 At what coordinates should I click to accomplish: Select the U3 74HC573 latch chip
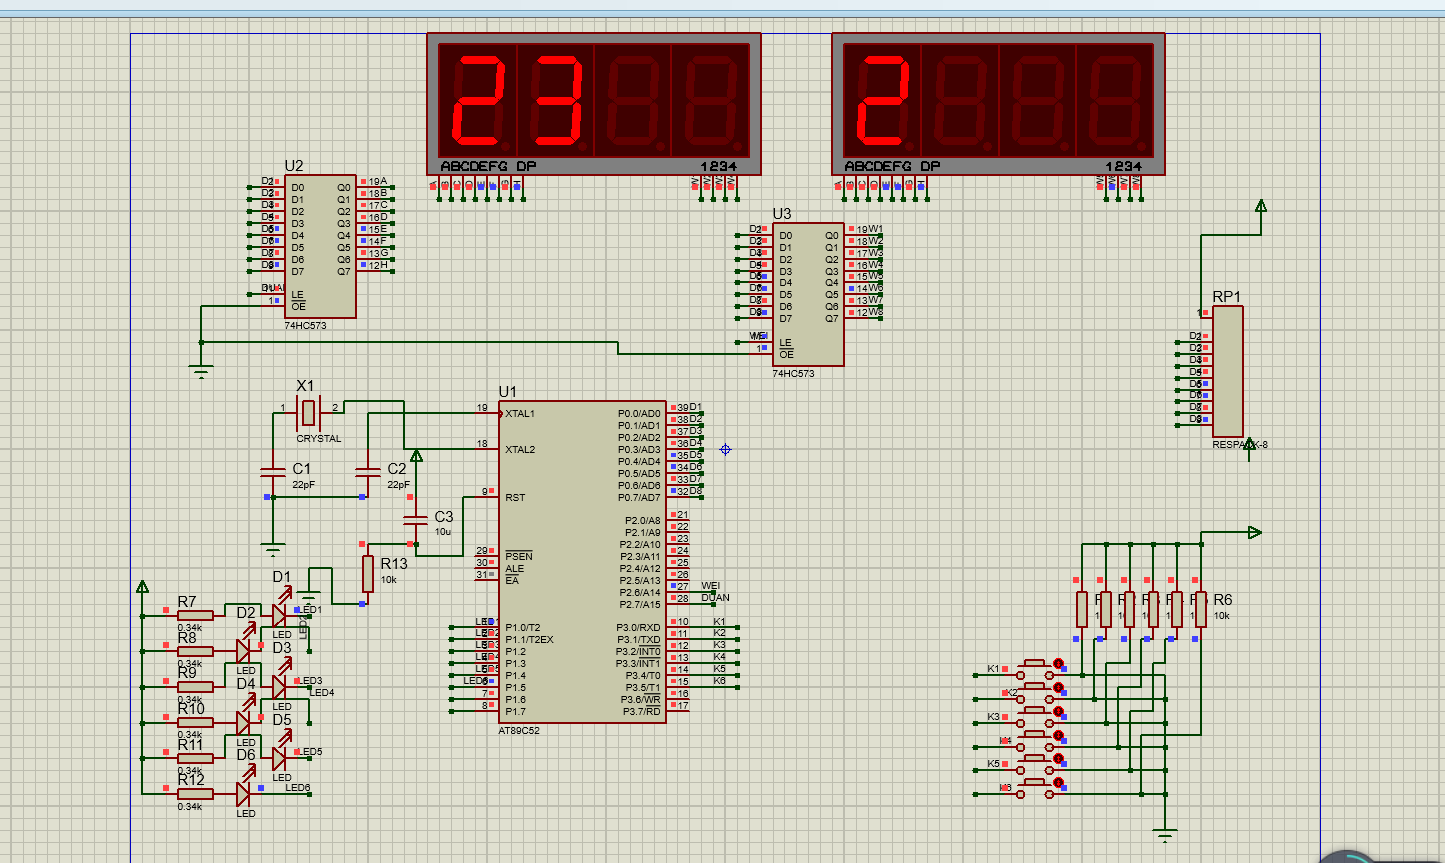pyautogui.click(x=807, y=294)
